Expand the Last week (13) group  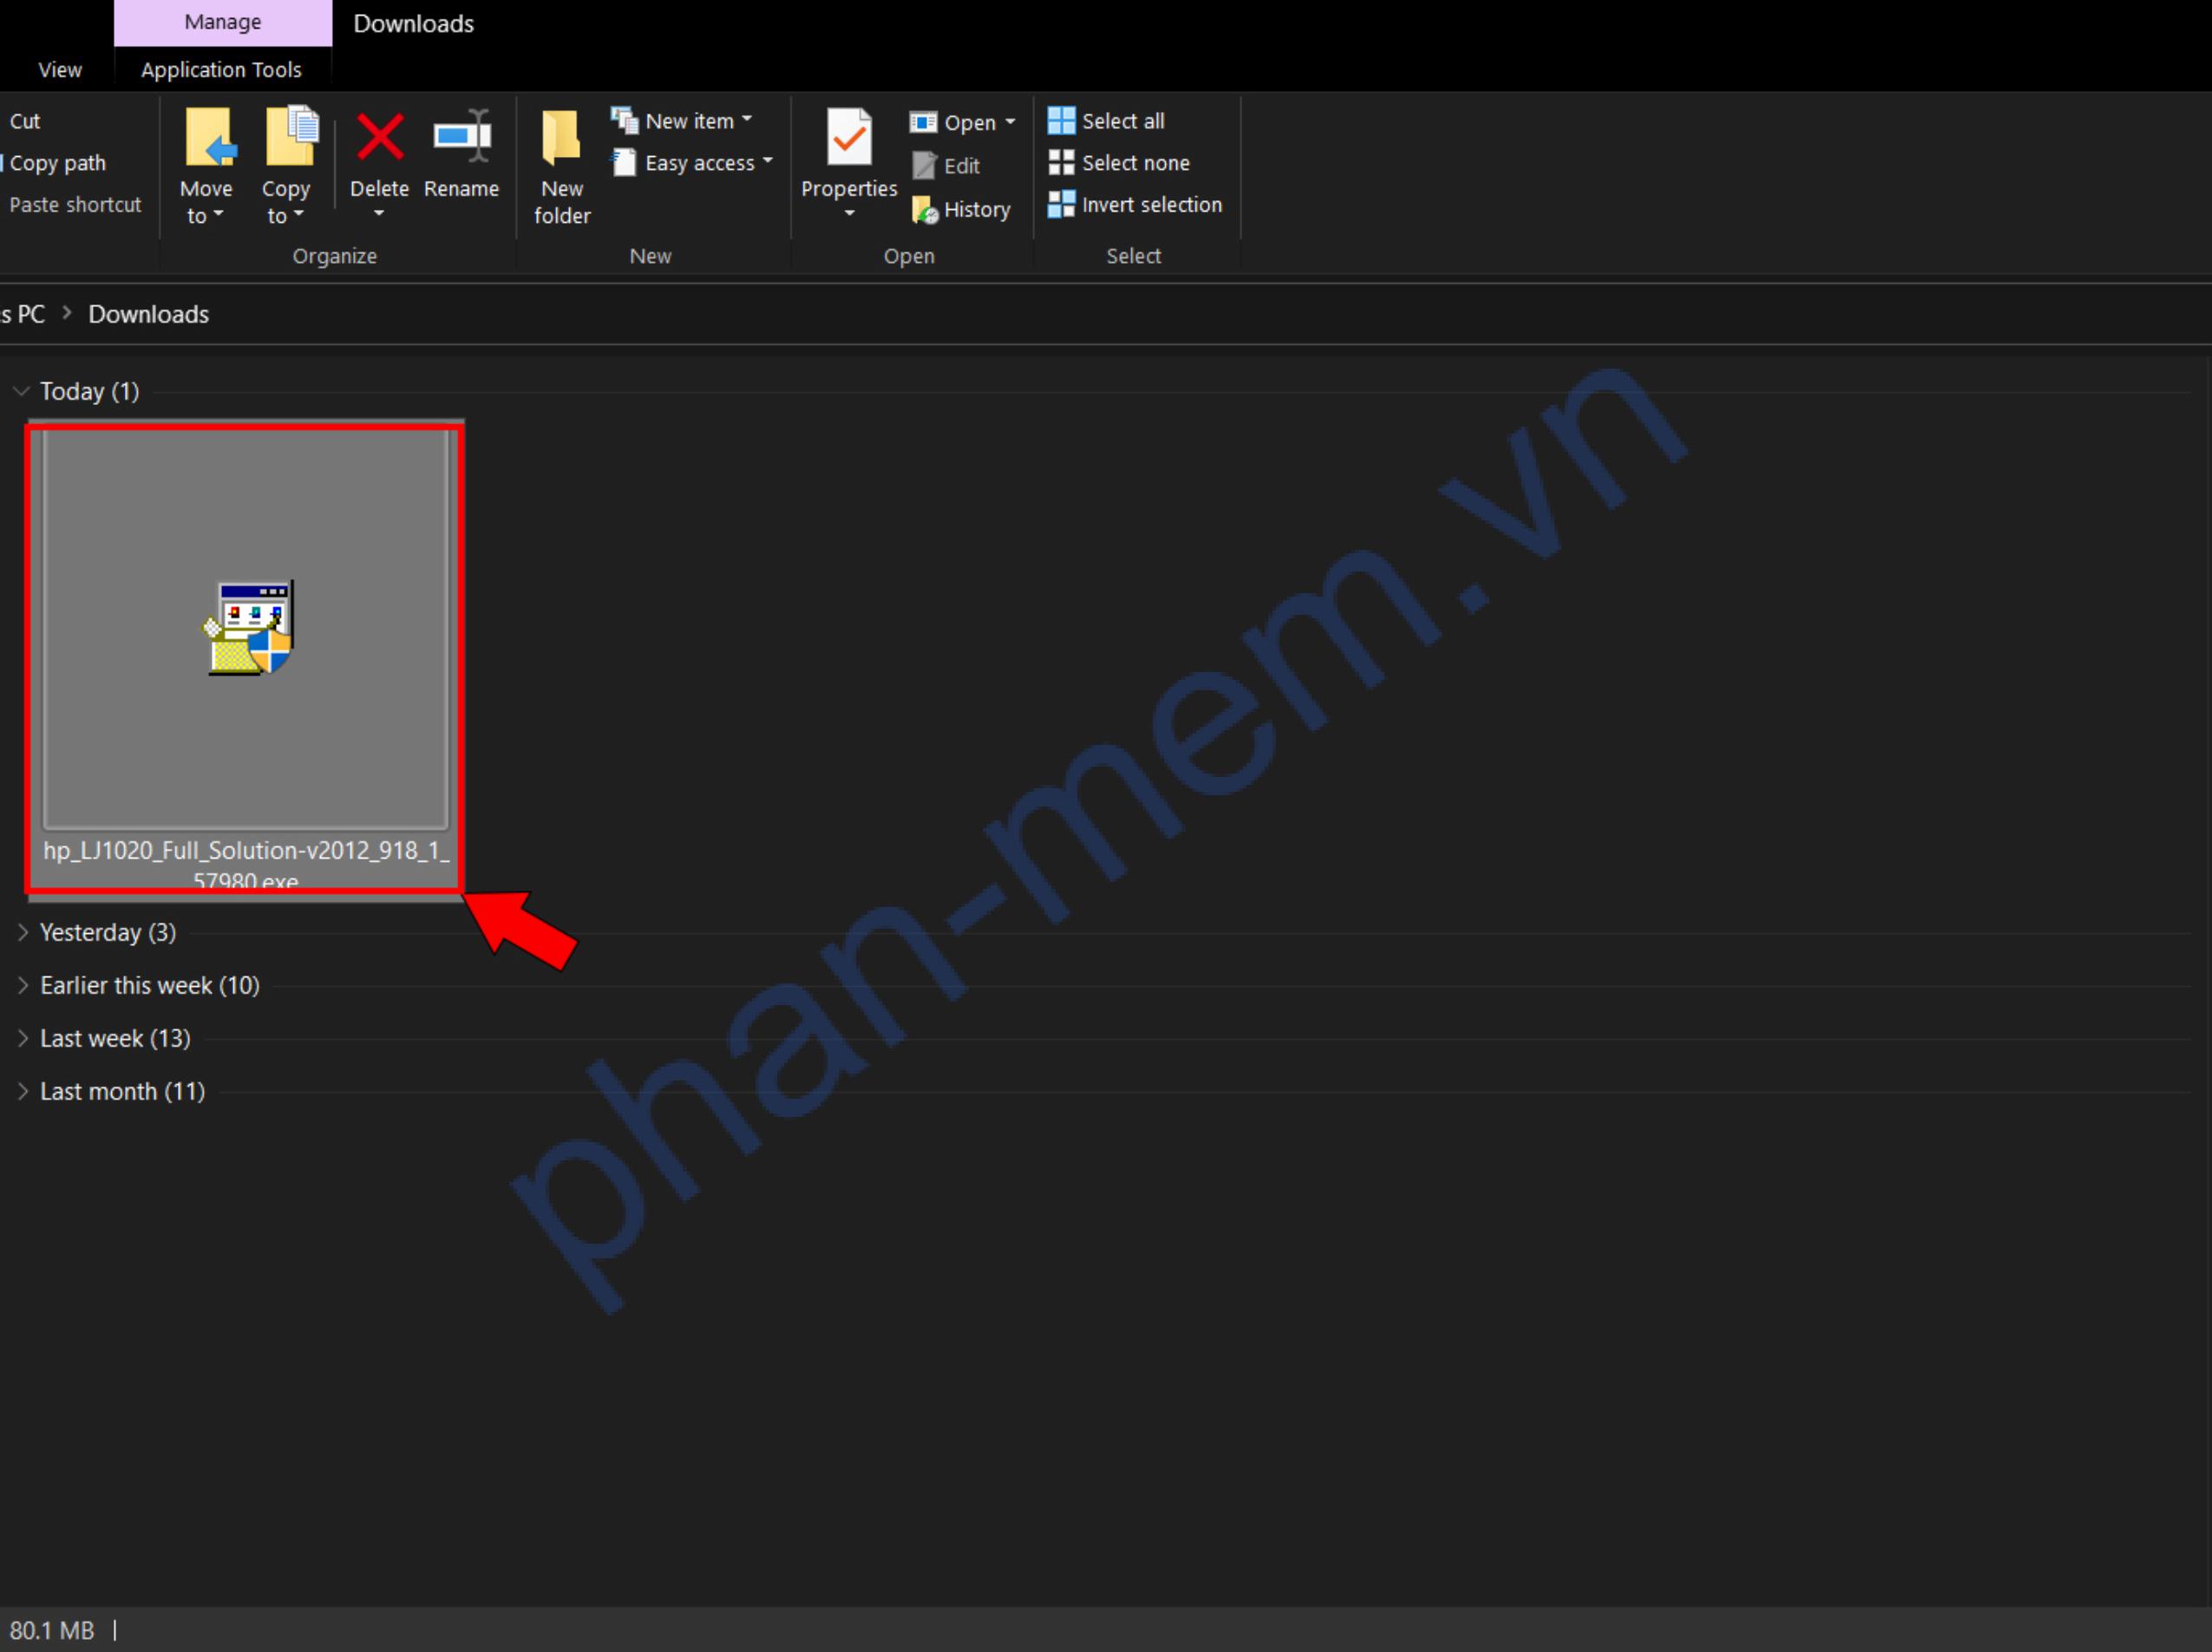tap(23, 1038)
